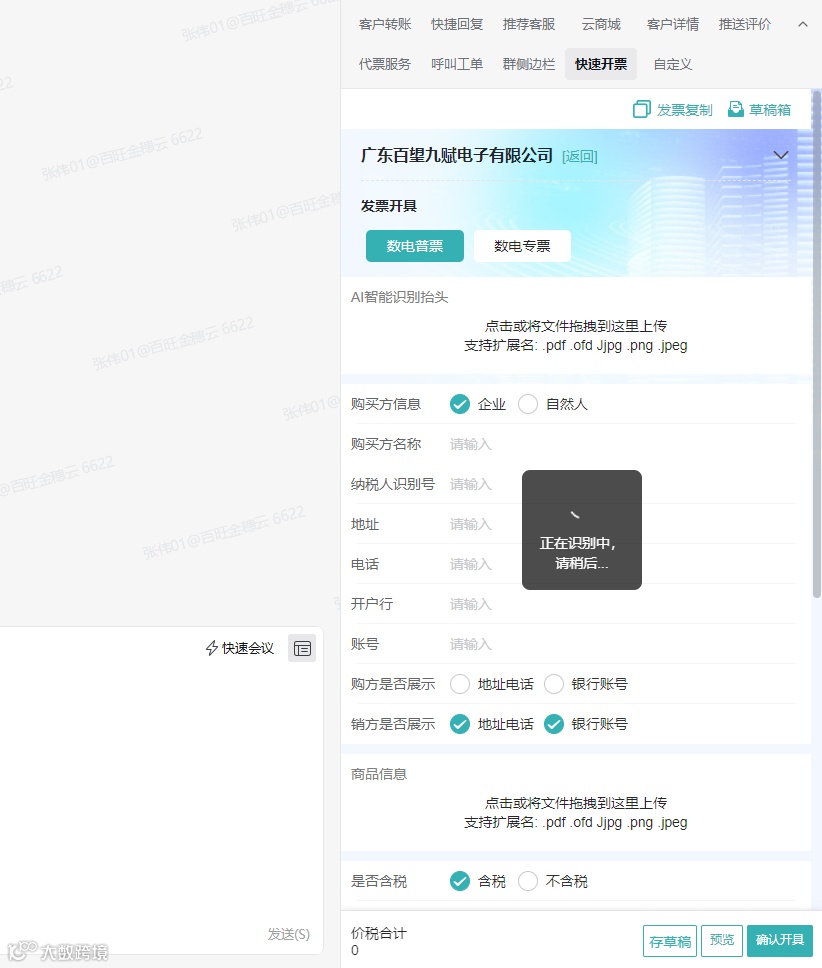Click the 电话 input field
This screenshot has height=968, width=822.
(621, 564)
